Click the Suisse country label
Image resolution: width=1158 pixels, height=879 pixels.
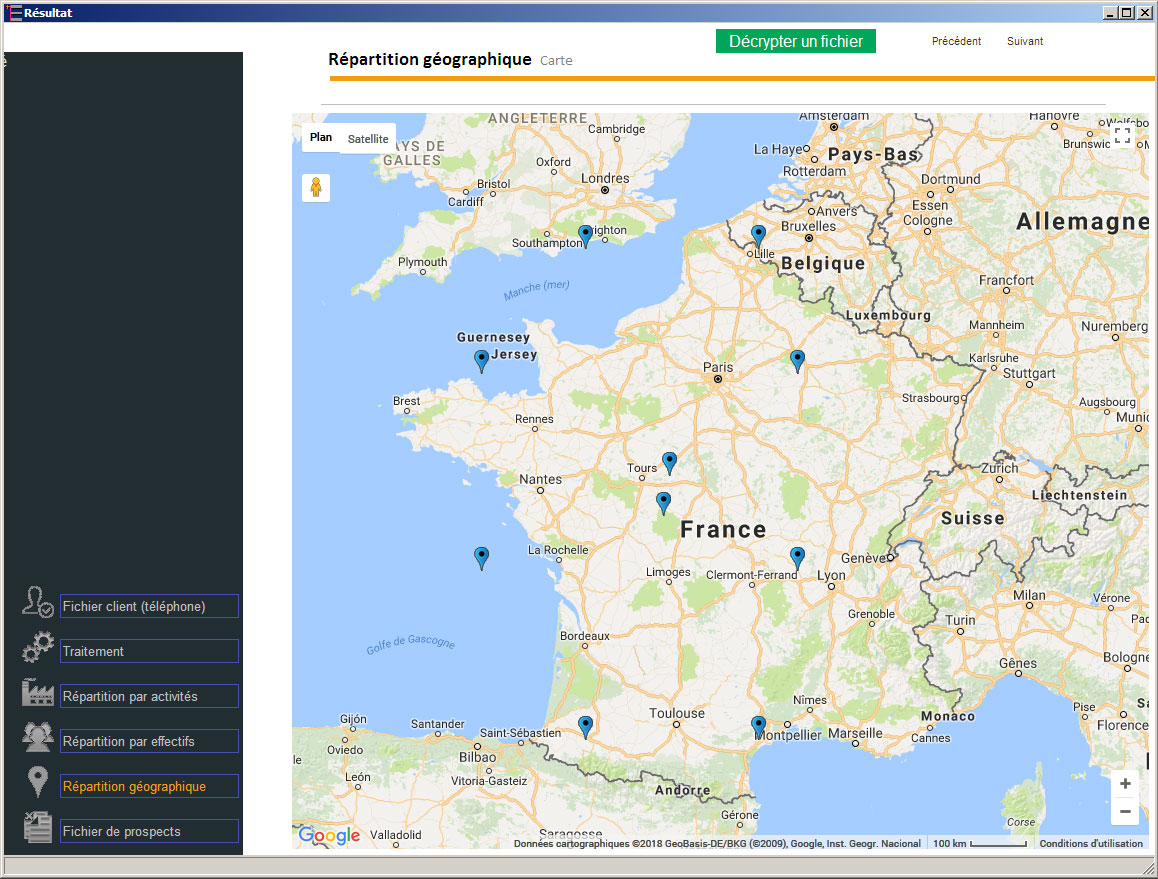point(973,519)
